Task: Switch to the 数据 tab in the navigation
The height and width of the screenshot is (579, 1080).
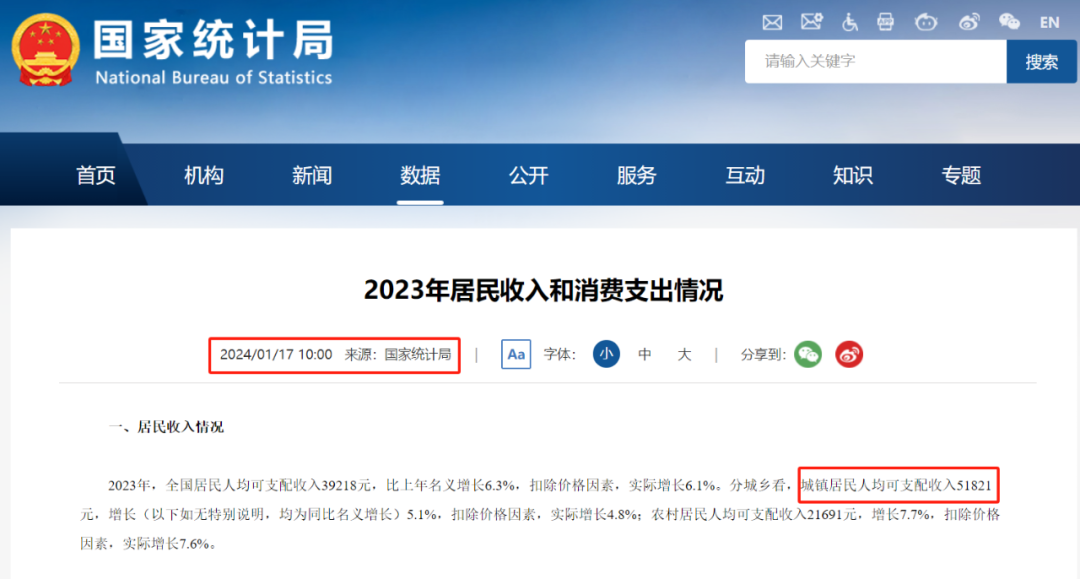Action: coord(420,174)
